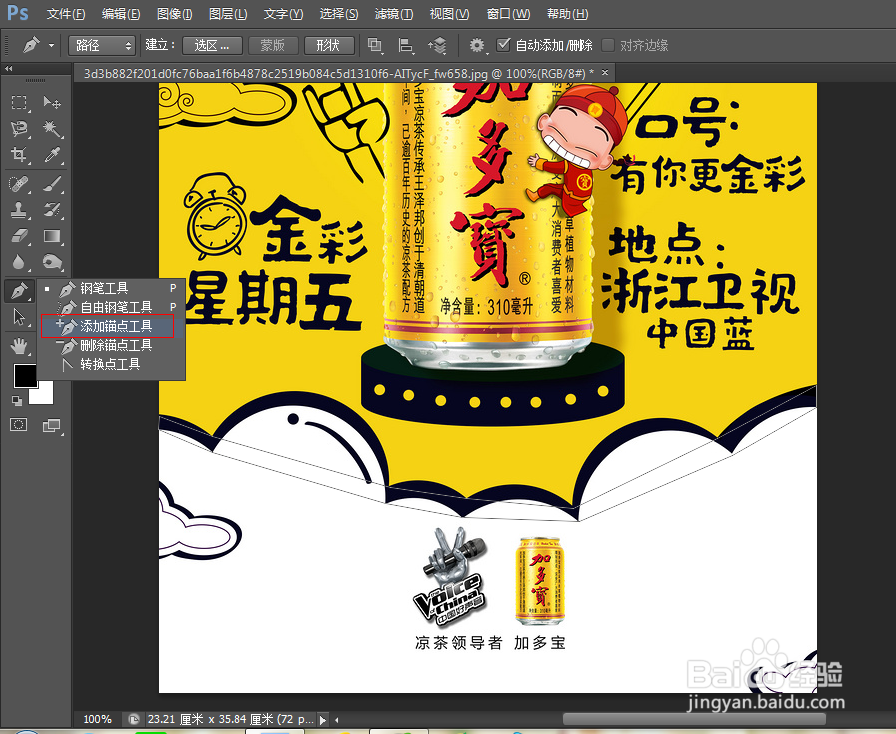Select the Move tool
Screen dimensions: 896x734
pyautogui.click(x=52, y=102)
